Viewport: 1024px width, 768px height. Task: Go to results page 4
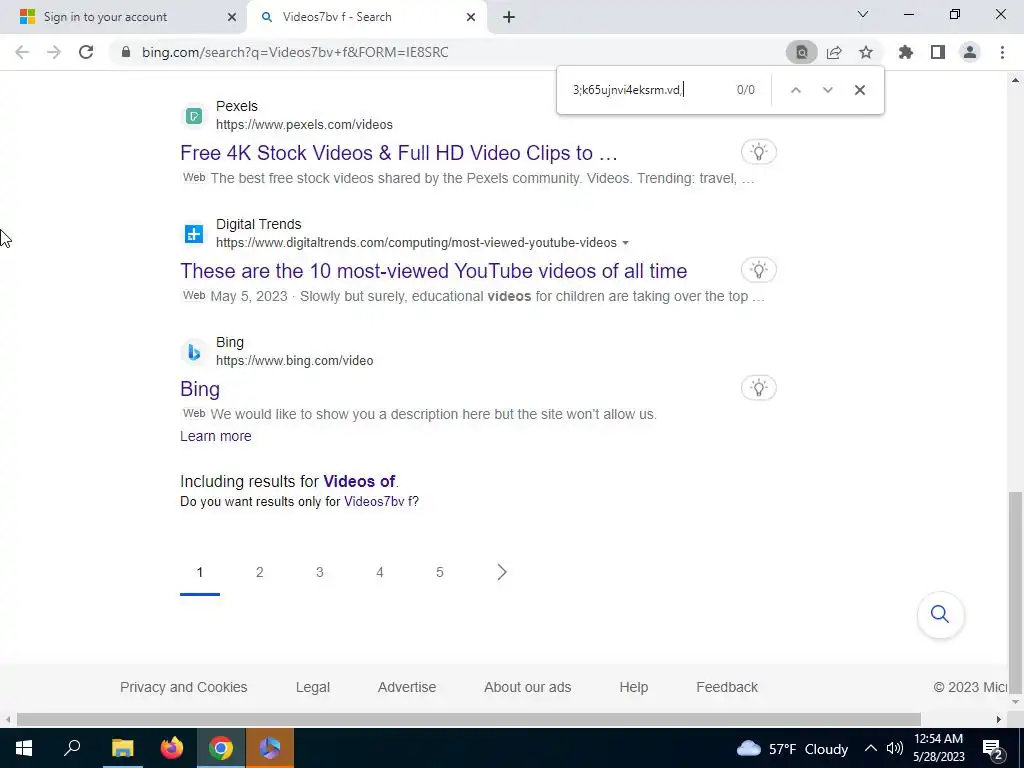pyautogui.click(x=379, y=573)
